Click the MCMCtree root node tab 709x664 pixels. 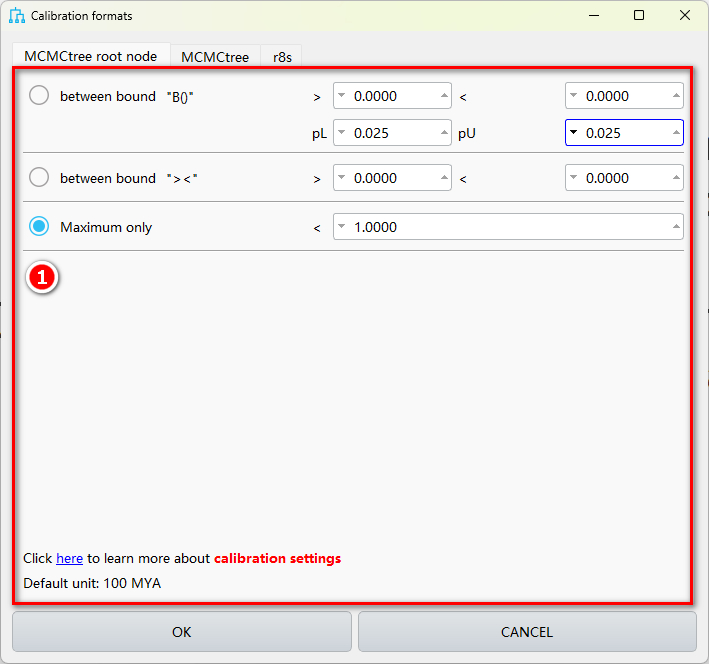91,56
